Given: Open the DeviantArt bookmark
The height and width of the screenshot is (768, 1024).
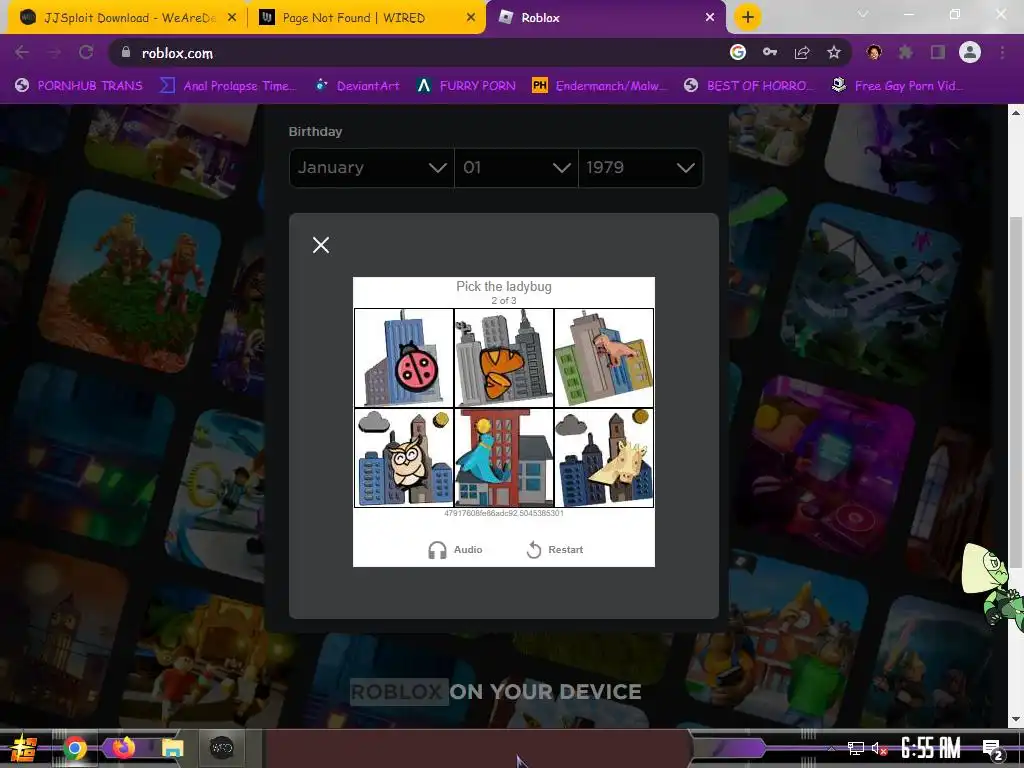Looking at the screenshot, I should (357, 86).
